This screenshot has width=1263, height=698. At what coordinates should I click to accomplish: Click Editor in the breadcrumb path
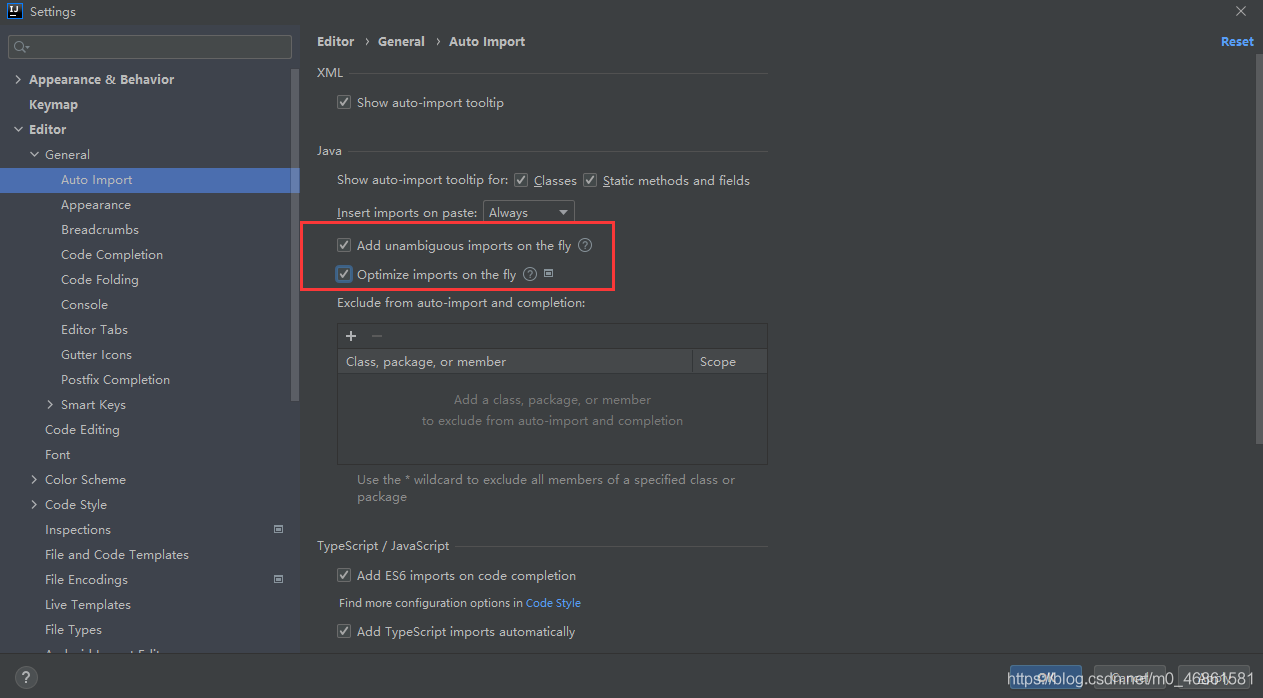(x=336, y=41)
